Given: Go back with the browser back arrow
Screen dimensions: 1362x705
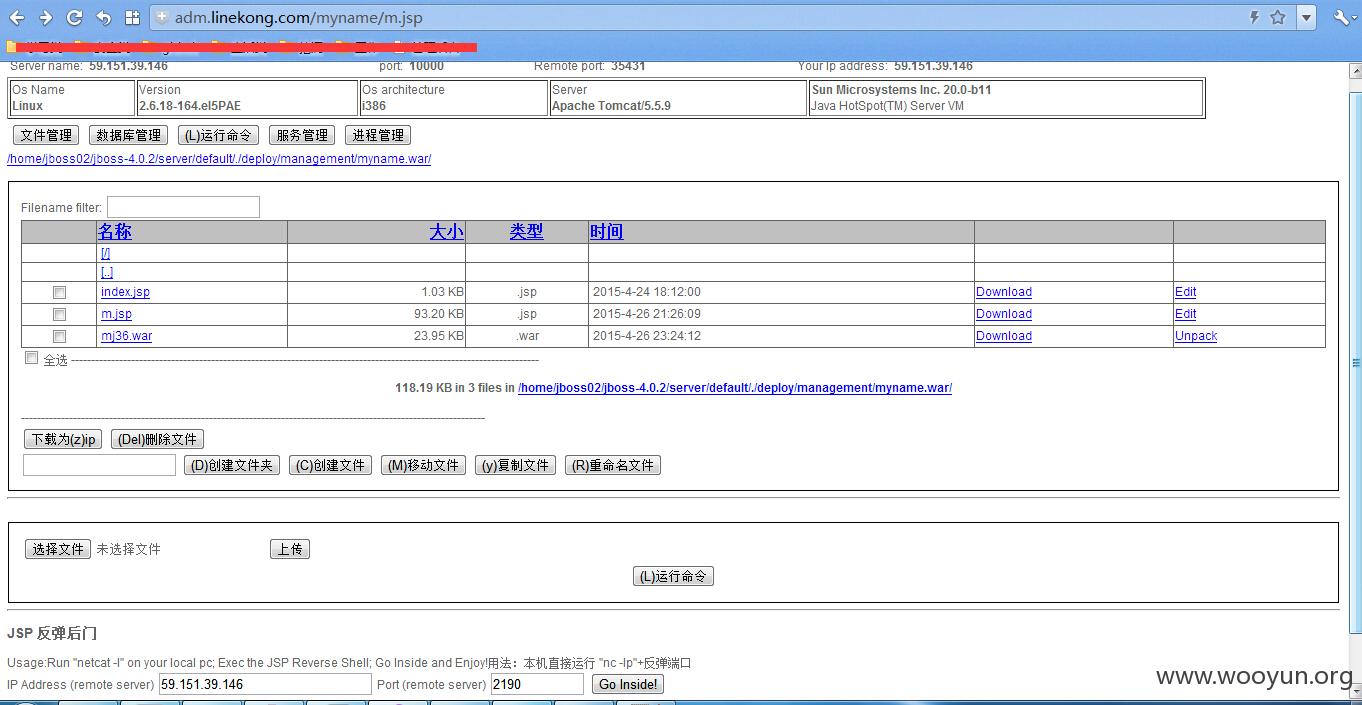Looking at the screenshot, I should [16, 17].
